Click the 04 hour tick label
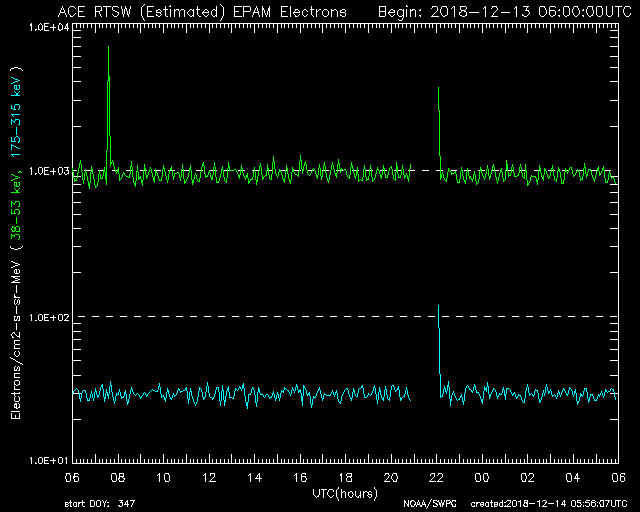 [573, 477]
